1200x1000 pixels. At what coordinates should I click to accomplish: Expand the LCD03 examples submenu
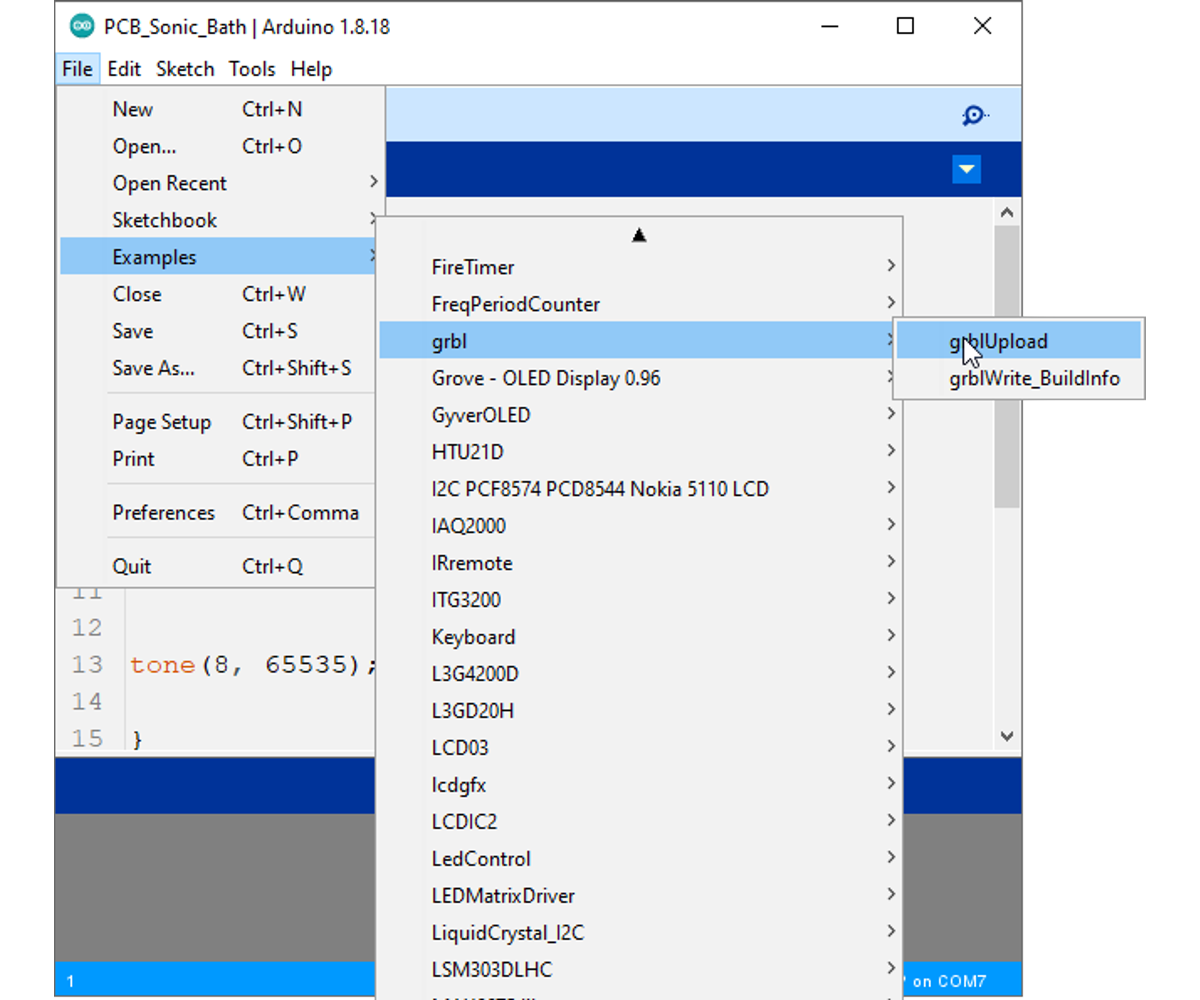[x=640, y=749]
